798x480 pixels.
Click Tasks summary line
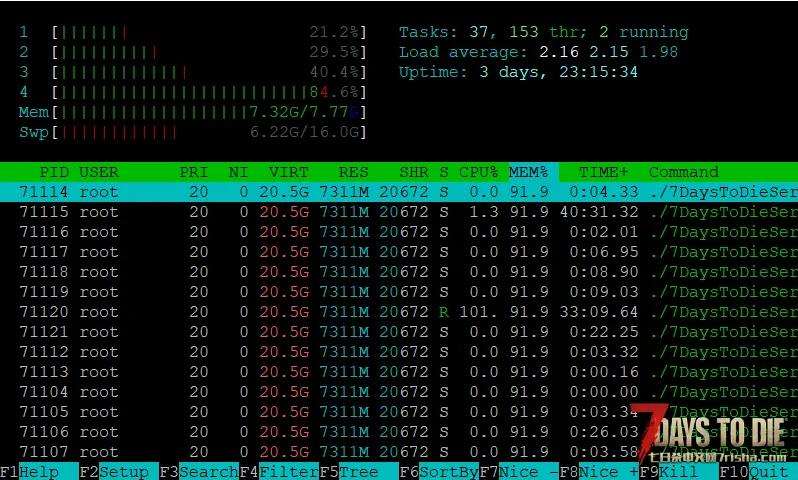click(x=544, y=33)
